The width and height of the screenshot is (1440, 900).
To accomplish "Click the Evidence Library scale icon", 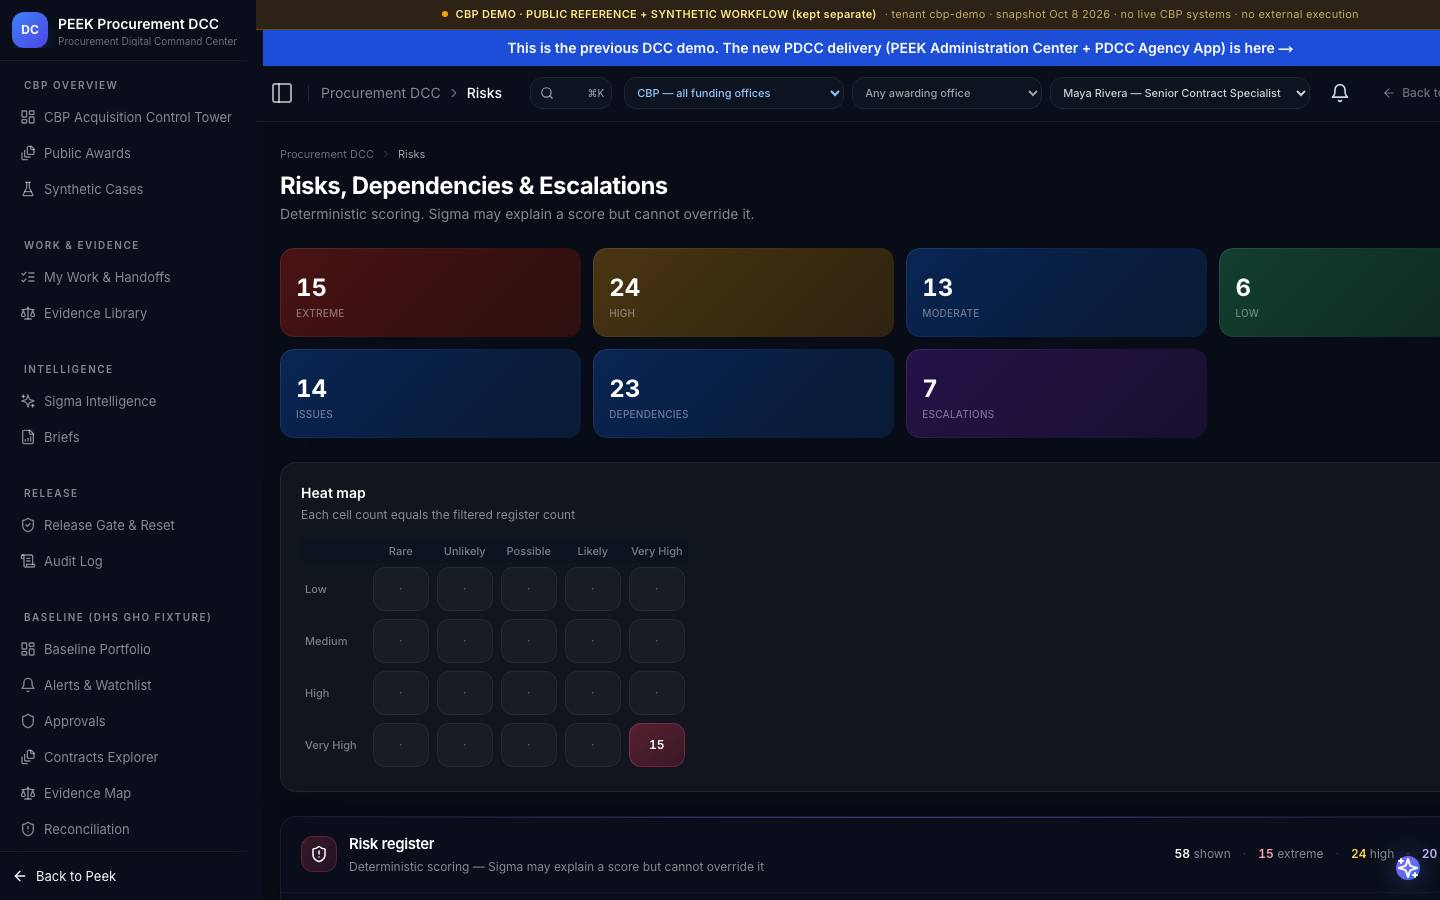I will pos(28,313).
